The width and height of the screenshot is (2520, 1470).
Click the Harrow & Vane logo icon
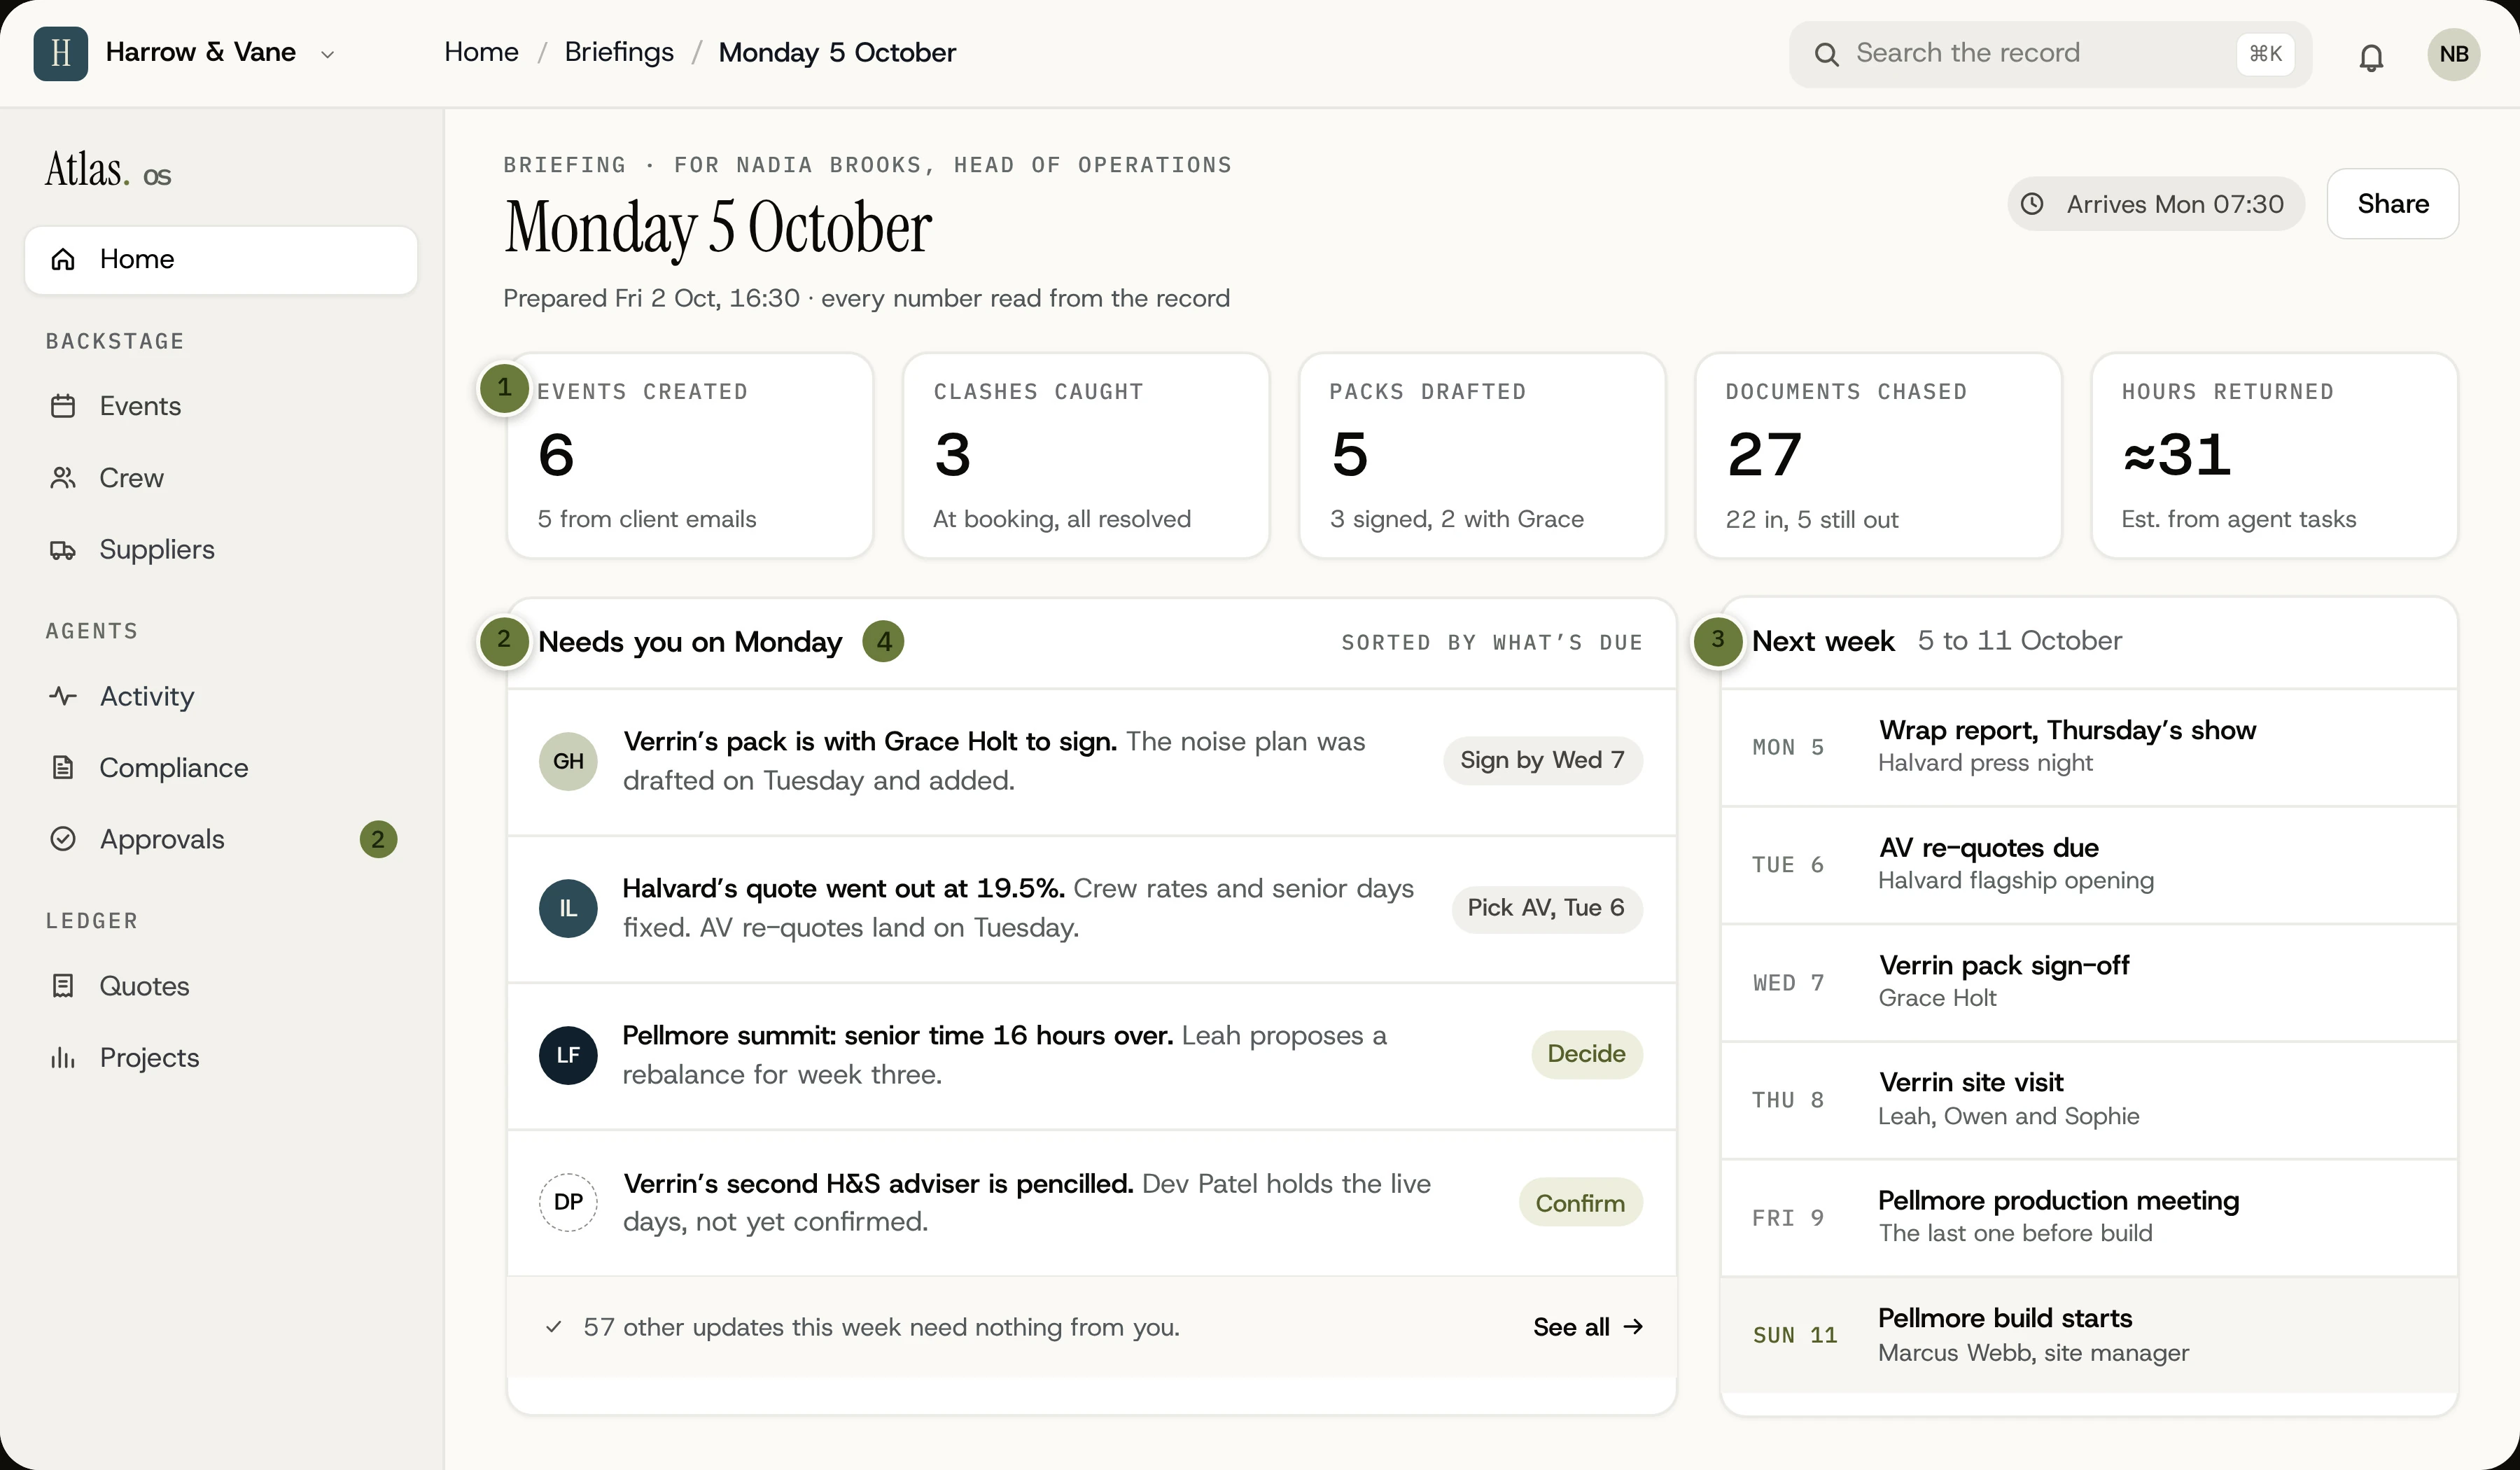(x=60, y=53)
